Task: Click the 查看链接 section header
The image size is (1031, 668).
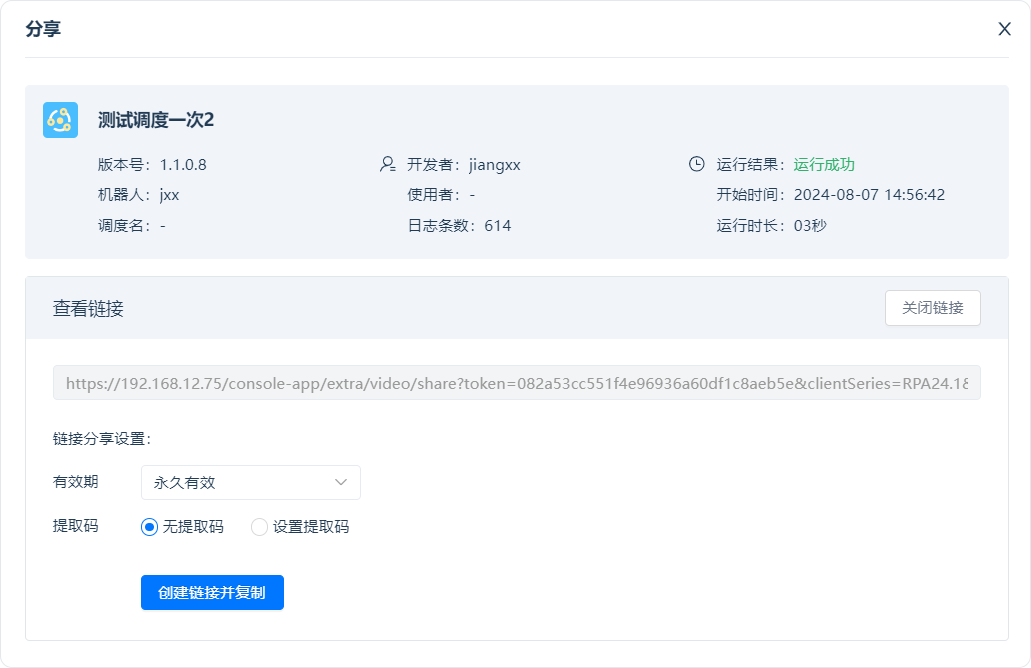Action: coord(88,308)
